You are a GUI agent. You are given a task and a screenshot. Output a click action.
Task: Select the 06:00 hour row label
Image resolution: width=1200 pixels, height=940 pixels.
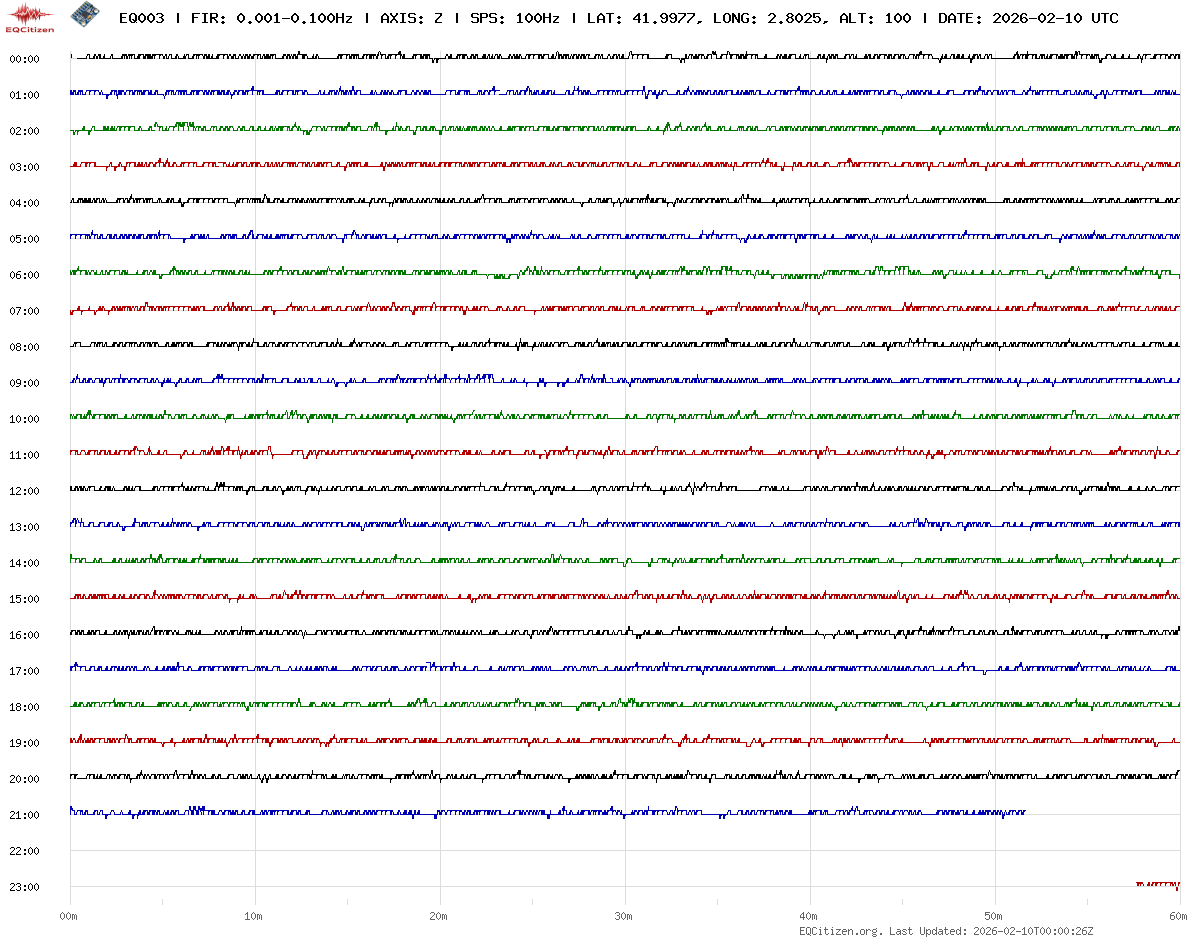point(24,275)
